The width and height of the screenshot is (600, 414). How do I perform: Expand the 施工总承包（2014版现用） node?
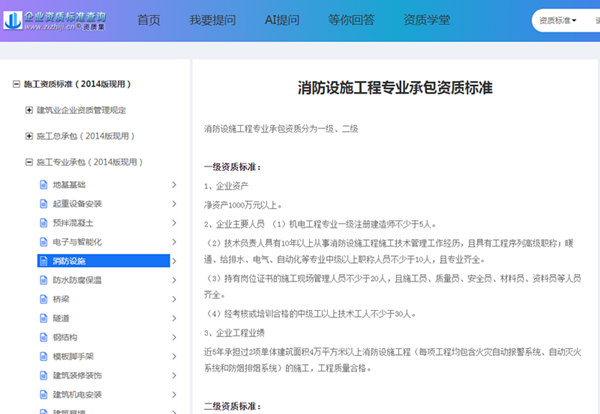click(29, 134)
